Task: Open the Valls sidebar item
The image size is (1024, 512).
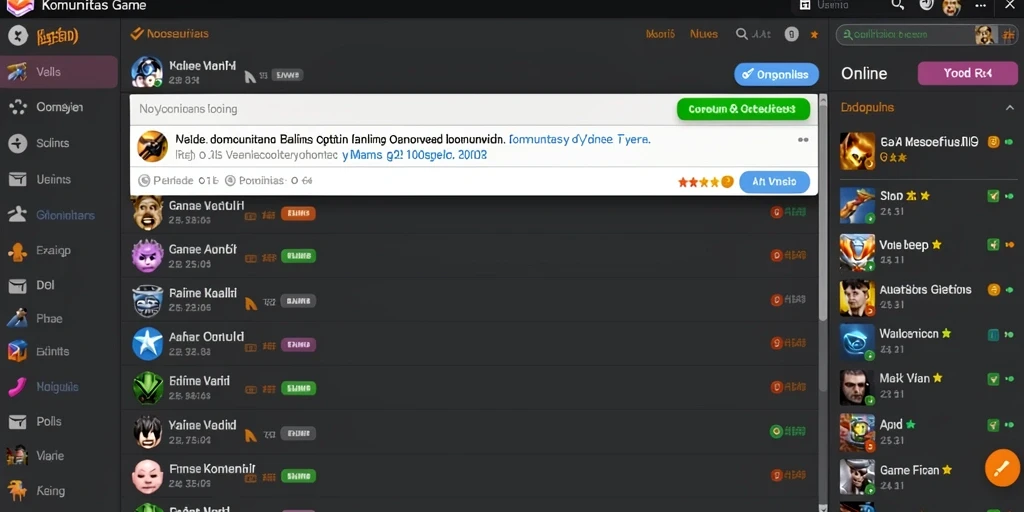Action: click(x=59, y=72)
